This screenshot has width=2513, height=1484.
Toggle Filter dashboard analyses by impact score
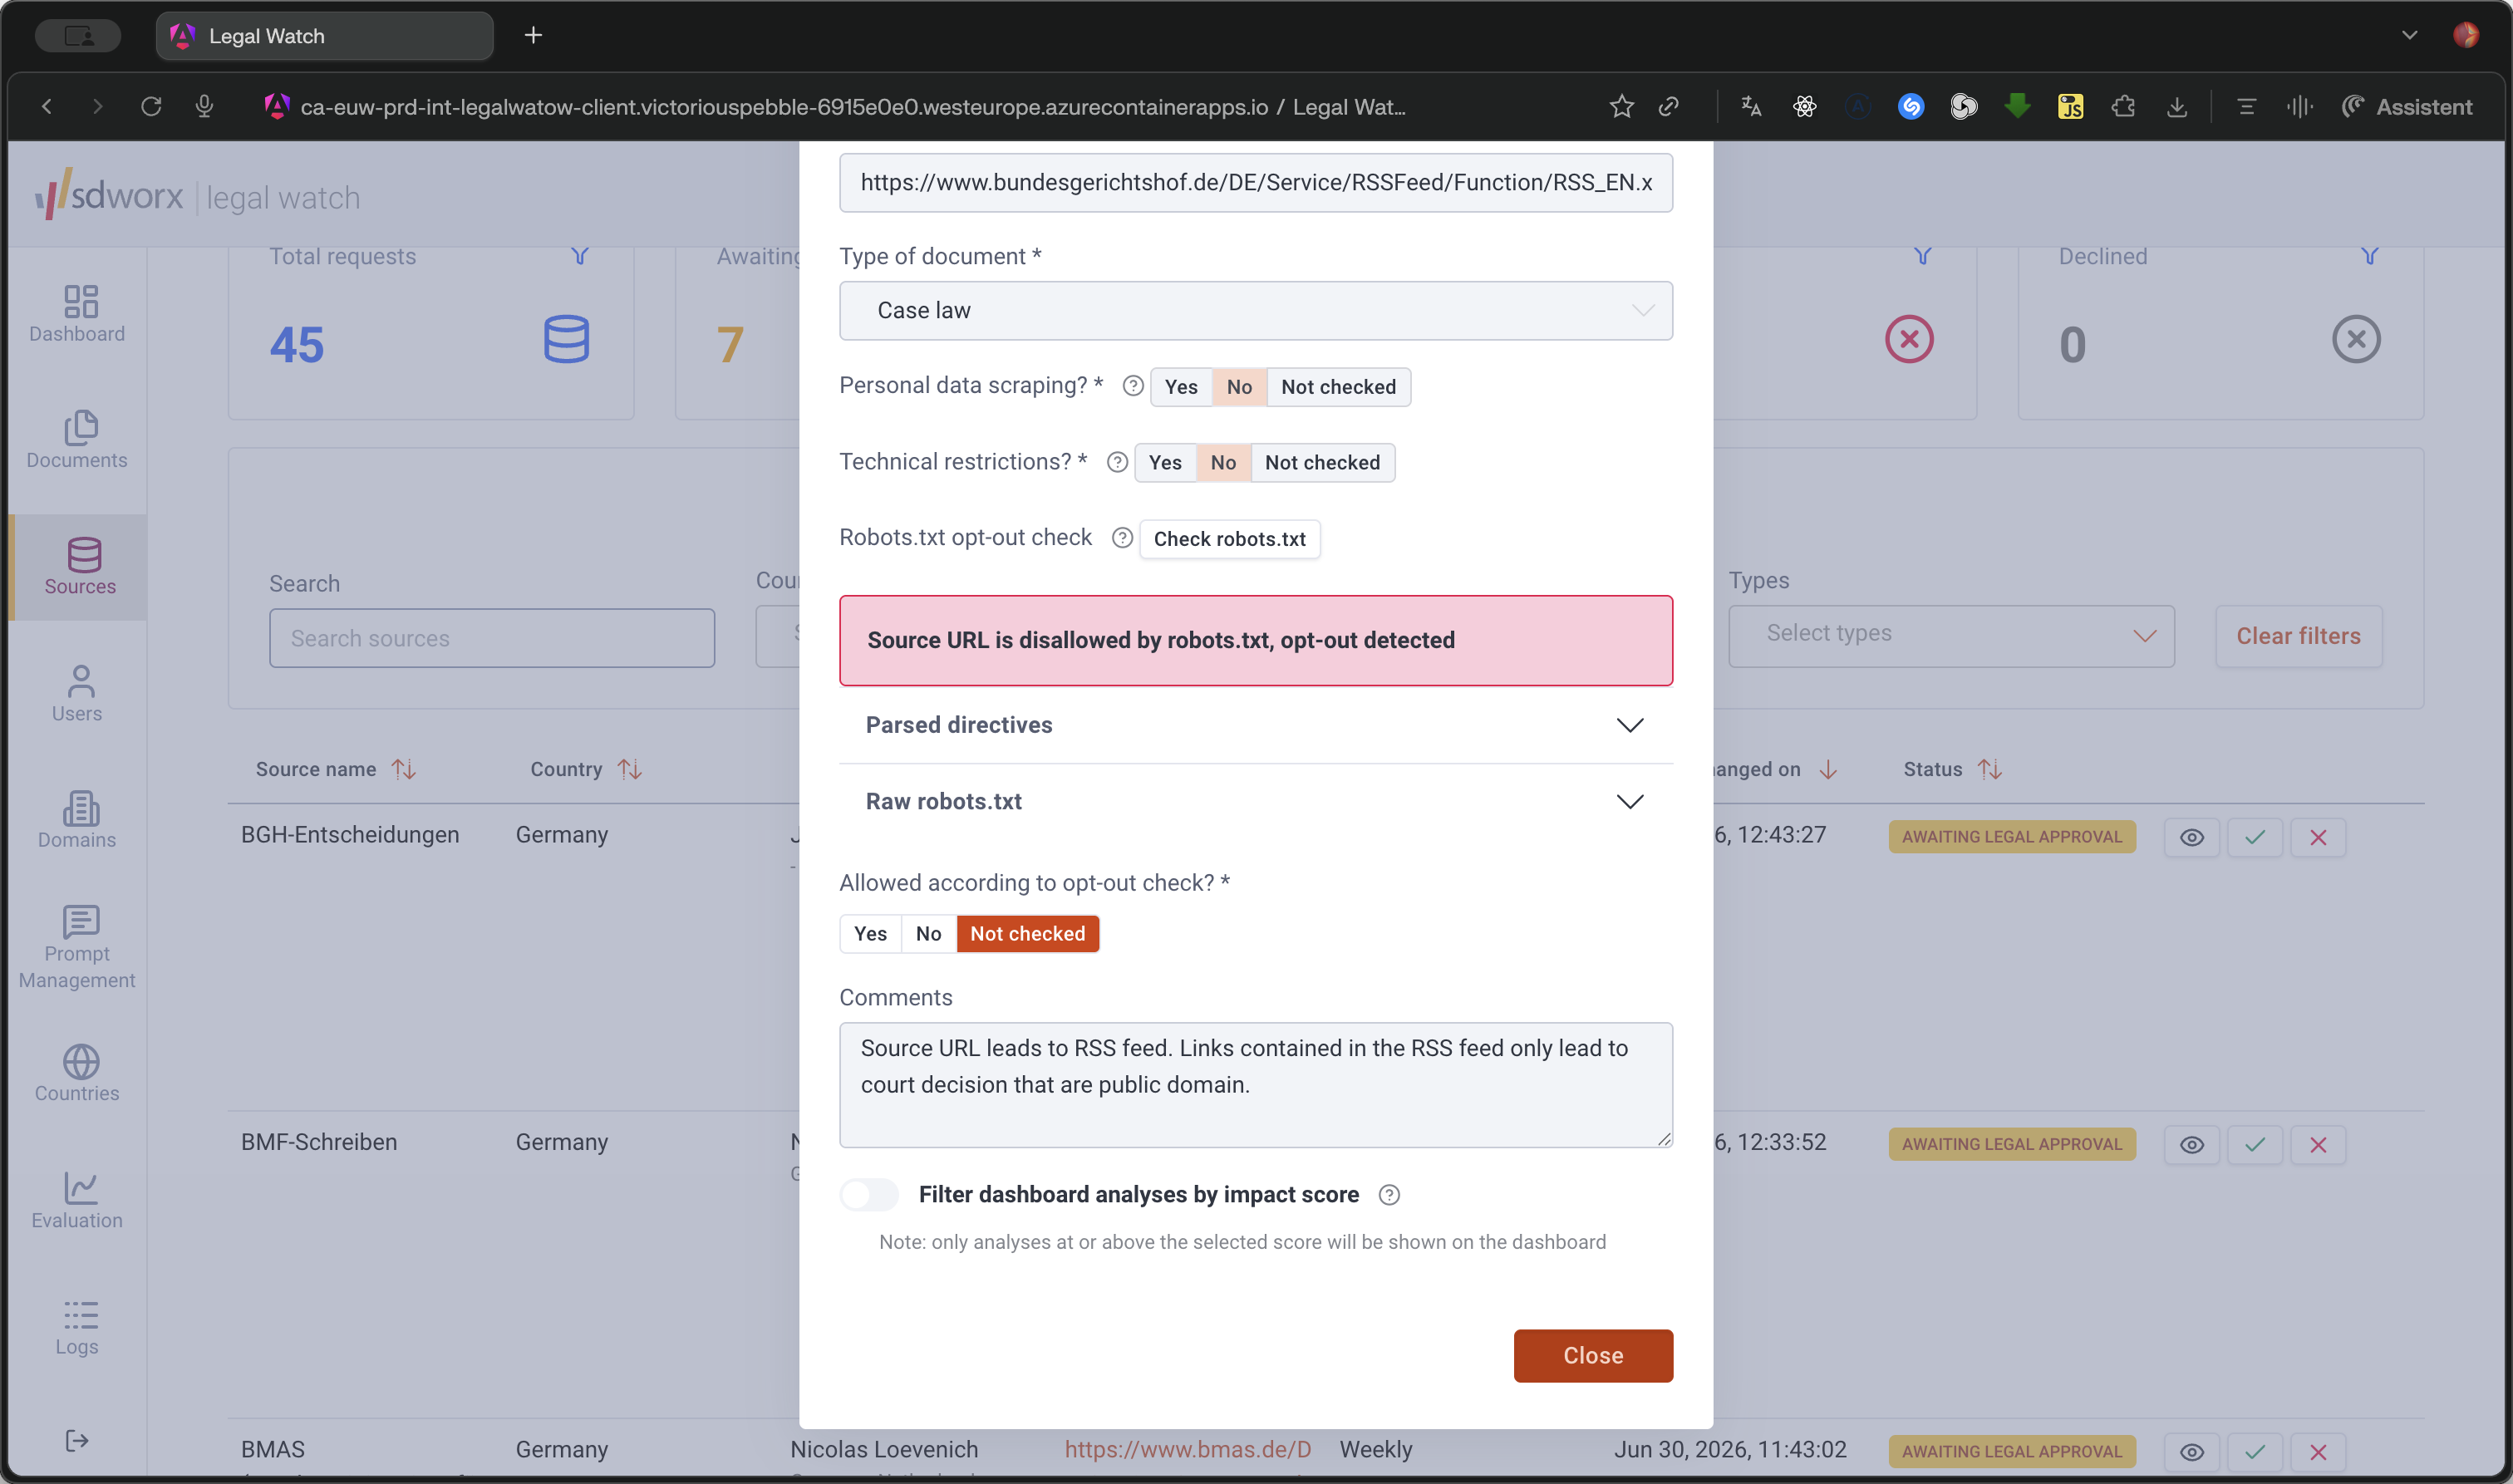[x=869, y=1195]
